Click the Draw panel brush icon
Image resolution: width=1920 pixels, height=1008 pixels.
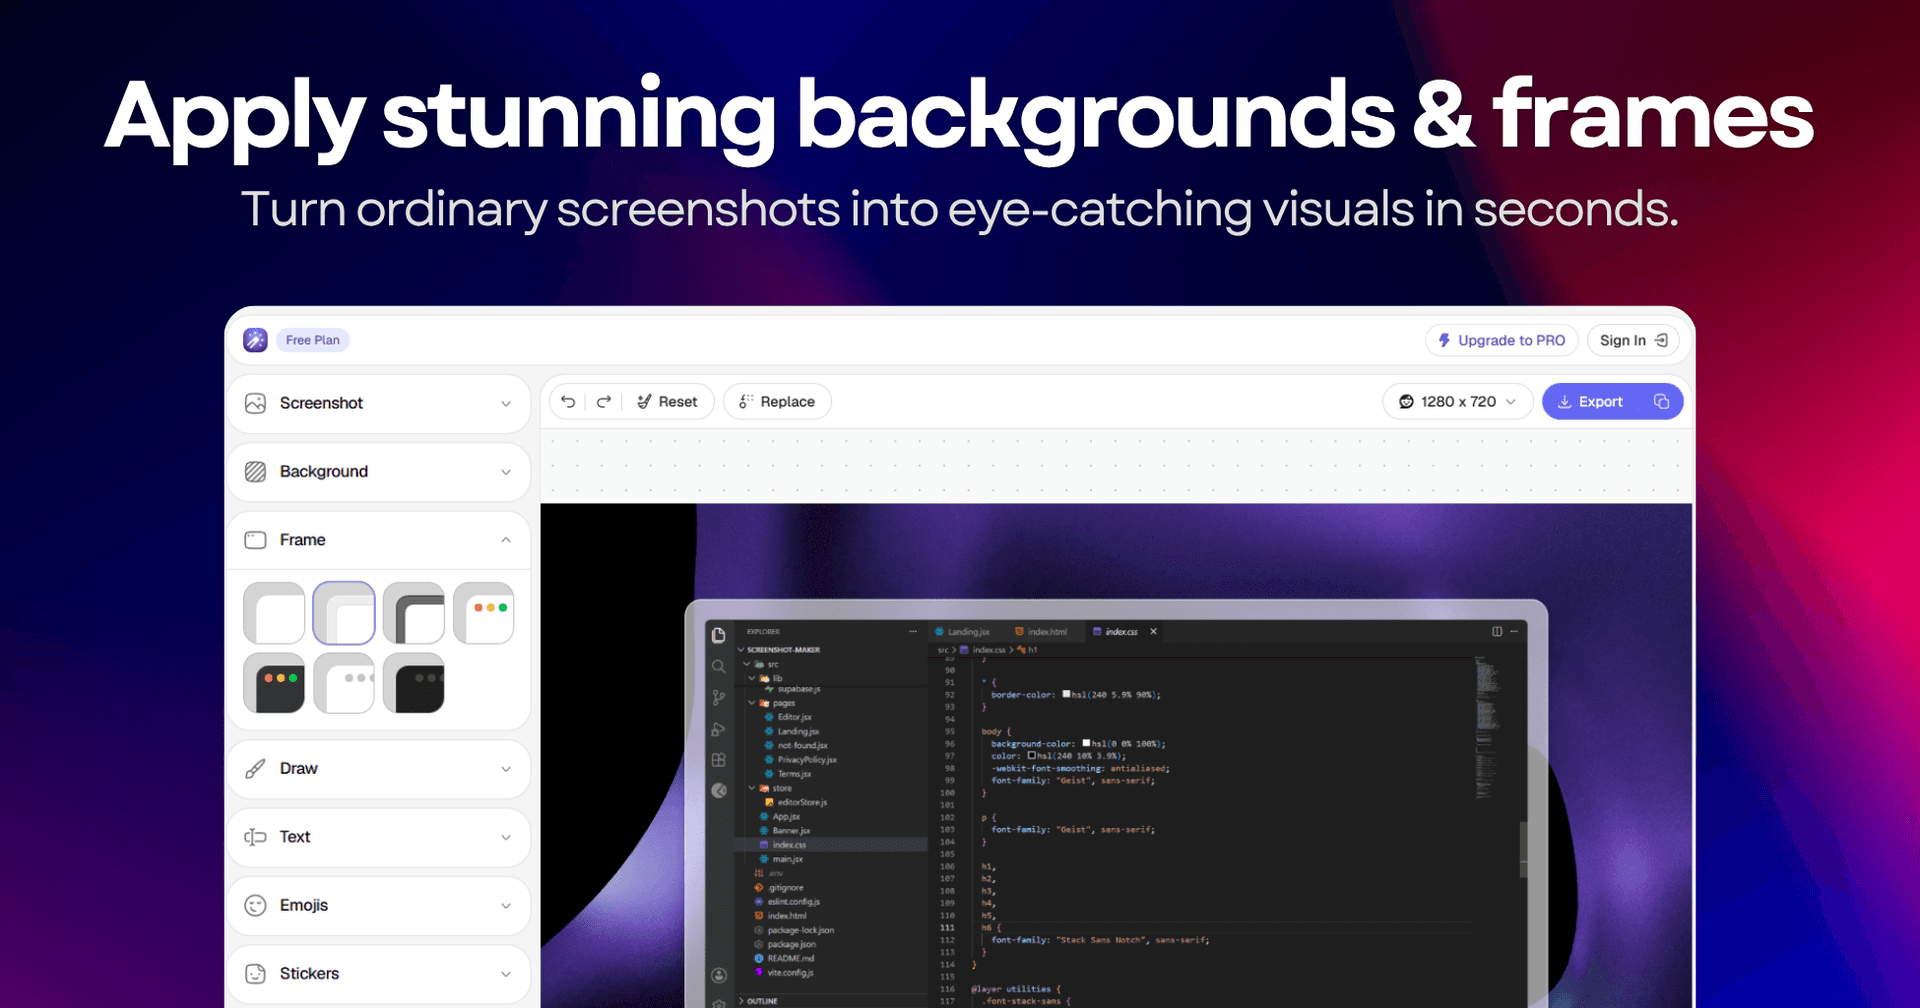256,769
